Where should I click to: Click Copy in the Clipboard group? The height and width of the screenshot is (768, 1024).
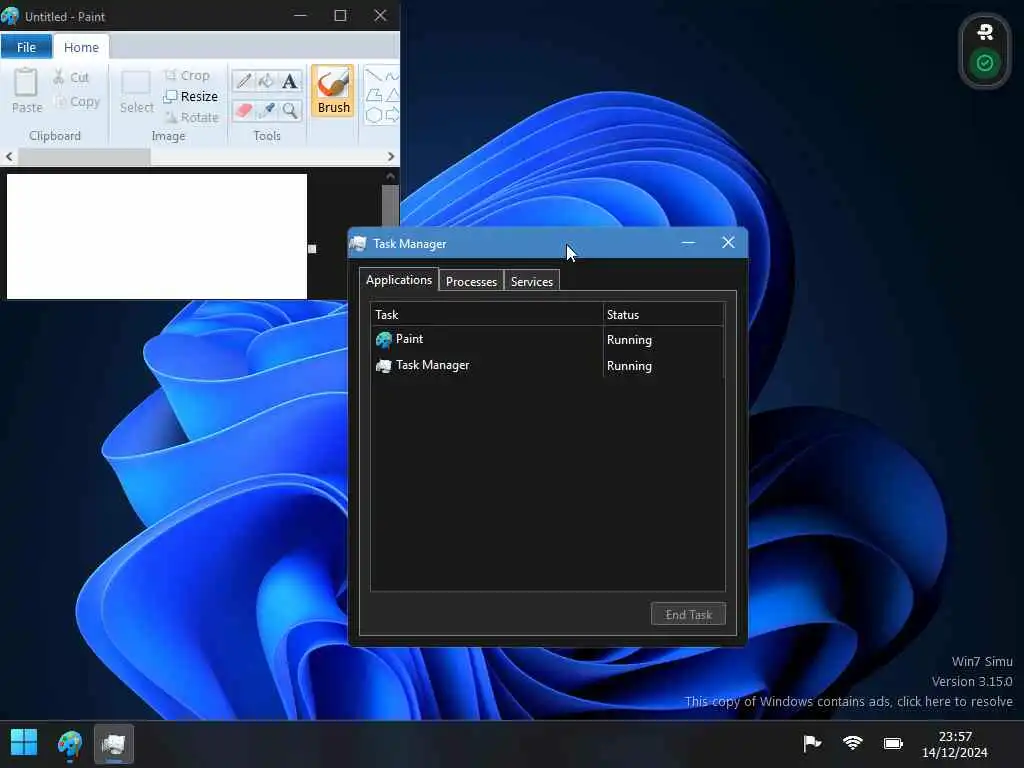77,101
